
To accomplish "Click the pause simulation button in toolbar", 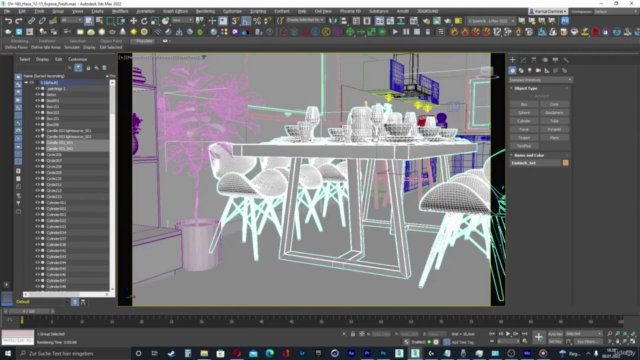I will click(406, 31).
